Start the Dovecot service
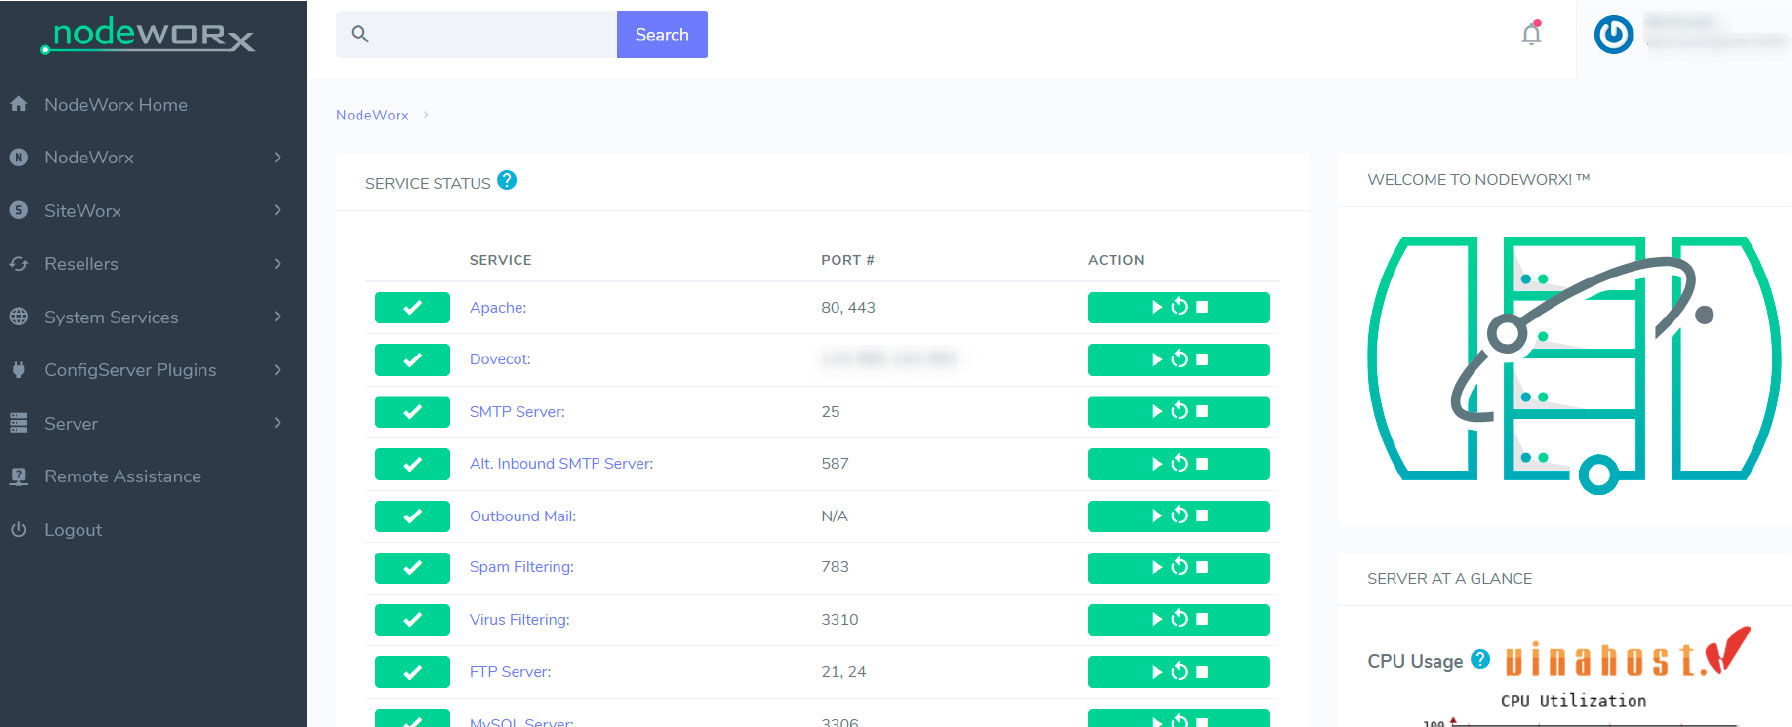The width and height of the screenshot is (1792, 727). click(1157, 359)
